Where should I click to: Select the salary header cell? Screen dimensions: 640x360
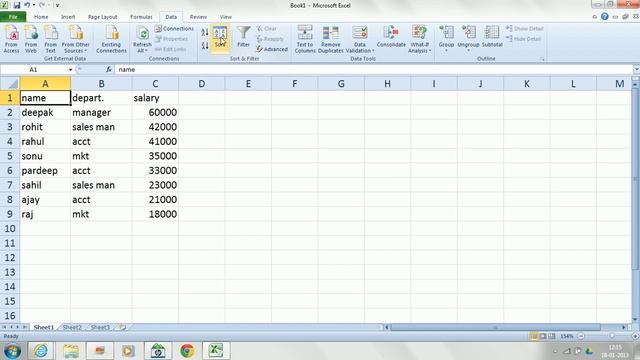[x=155, y=98]
